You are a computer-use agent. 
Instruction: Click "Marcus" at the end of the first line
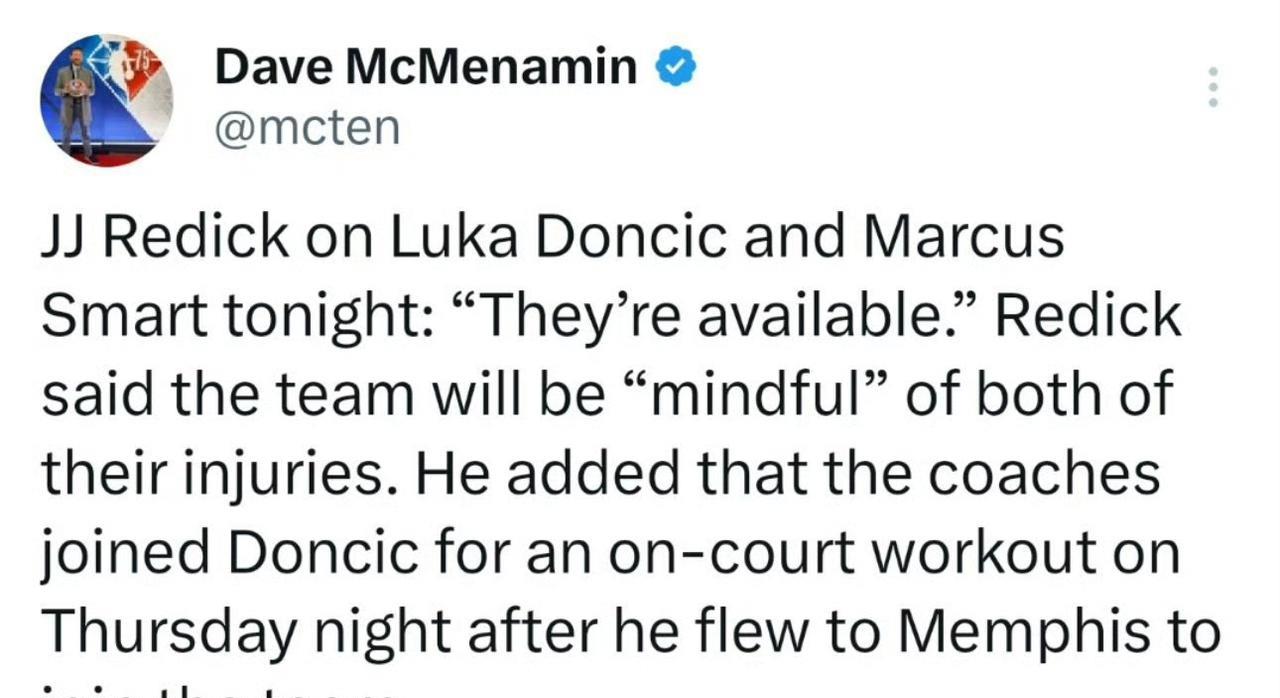pyautogui.click(x=963, y=240)
